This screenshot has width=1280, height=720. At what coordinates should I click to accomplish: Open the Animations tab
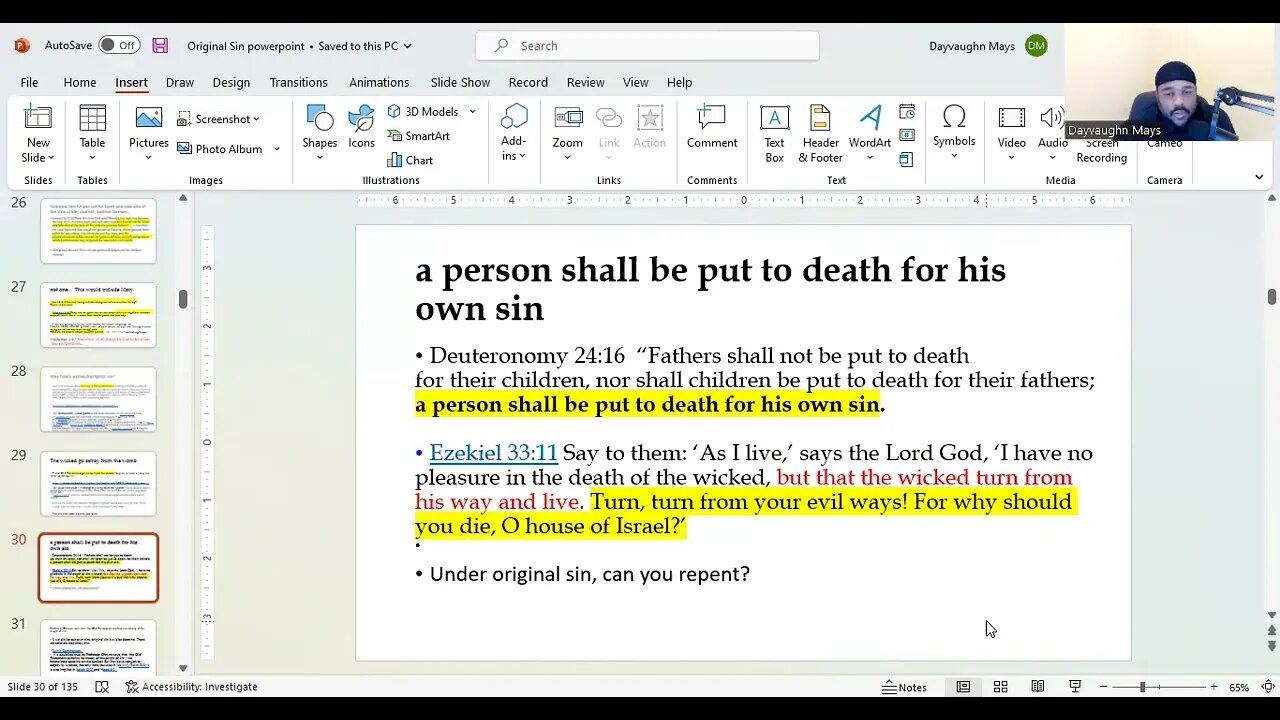(379, 82)
